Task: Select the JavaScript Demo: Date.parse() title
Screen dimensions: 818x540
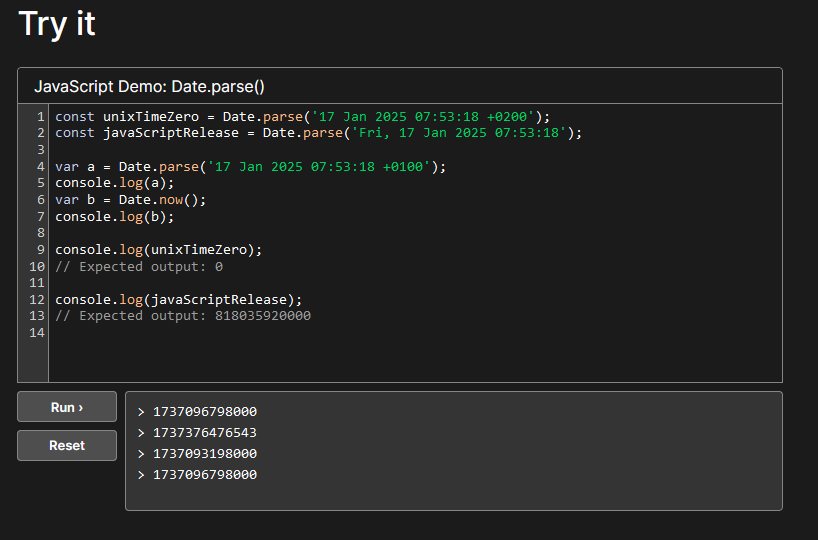Action: coord(149,87)
